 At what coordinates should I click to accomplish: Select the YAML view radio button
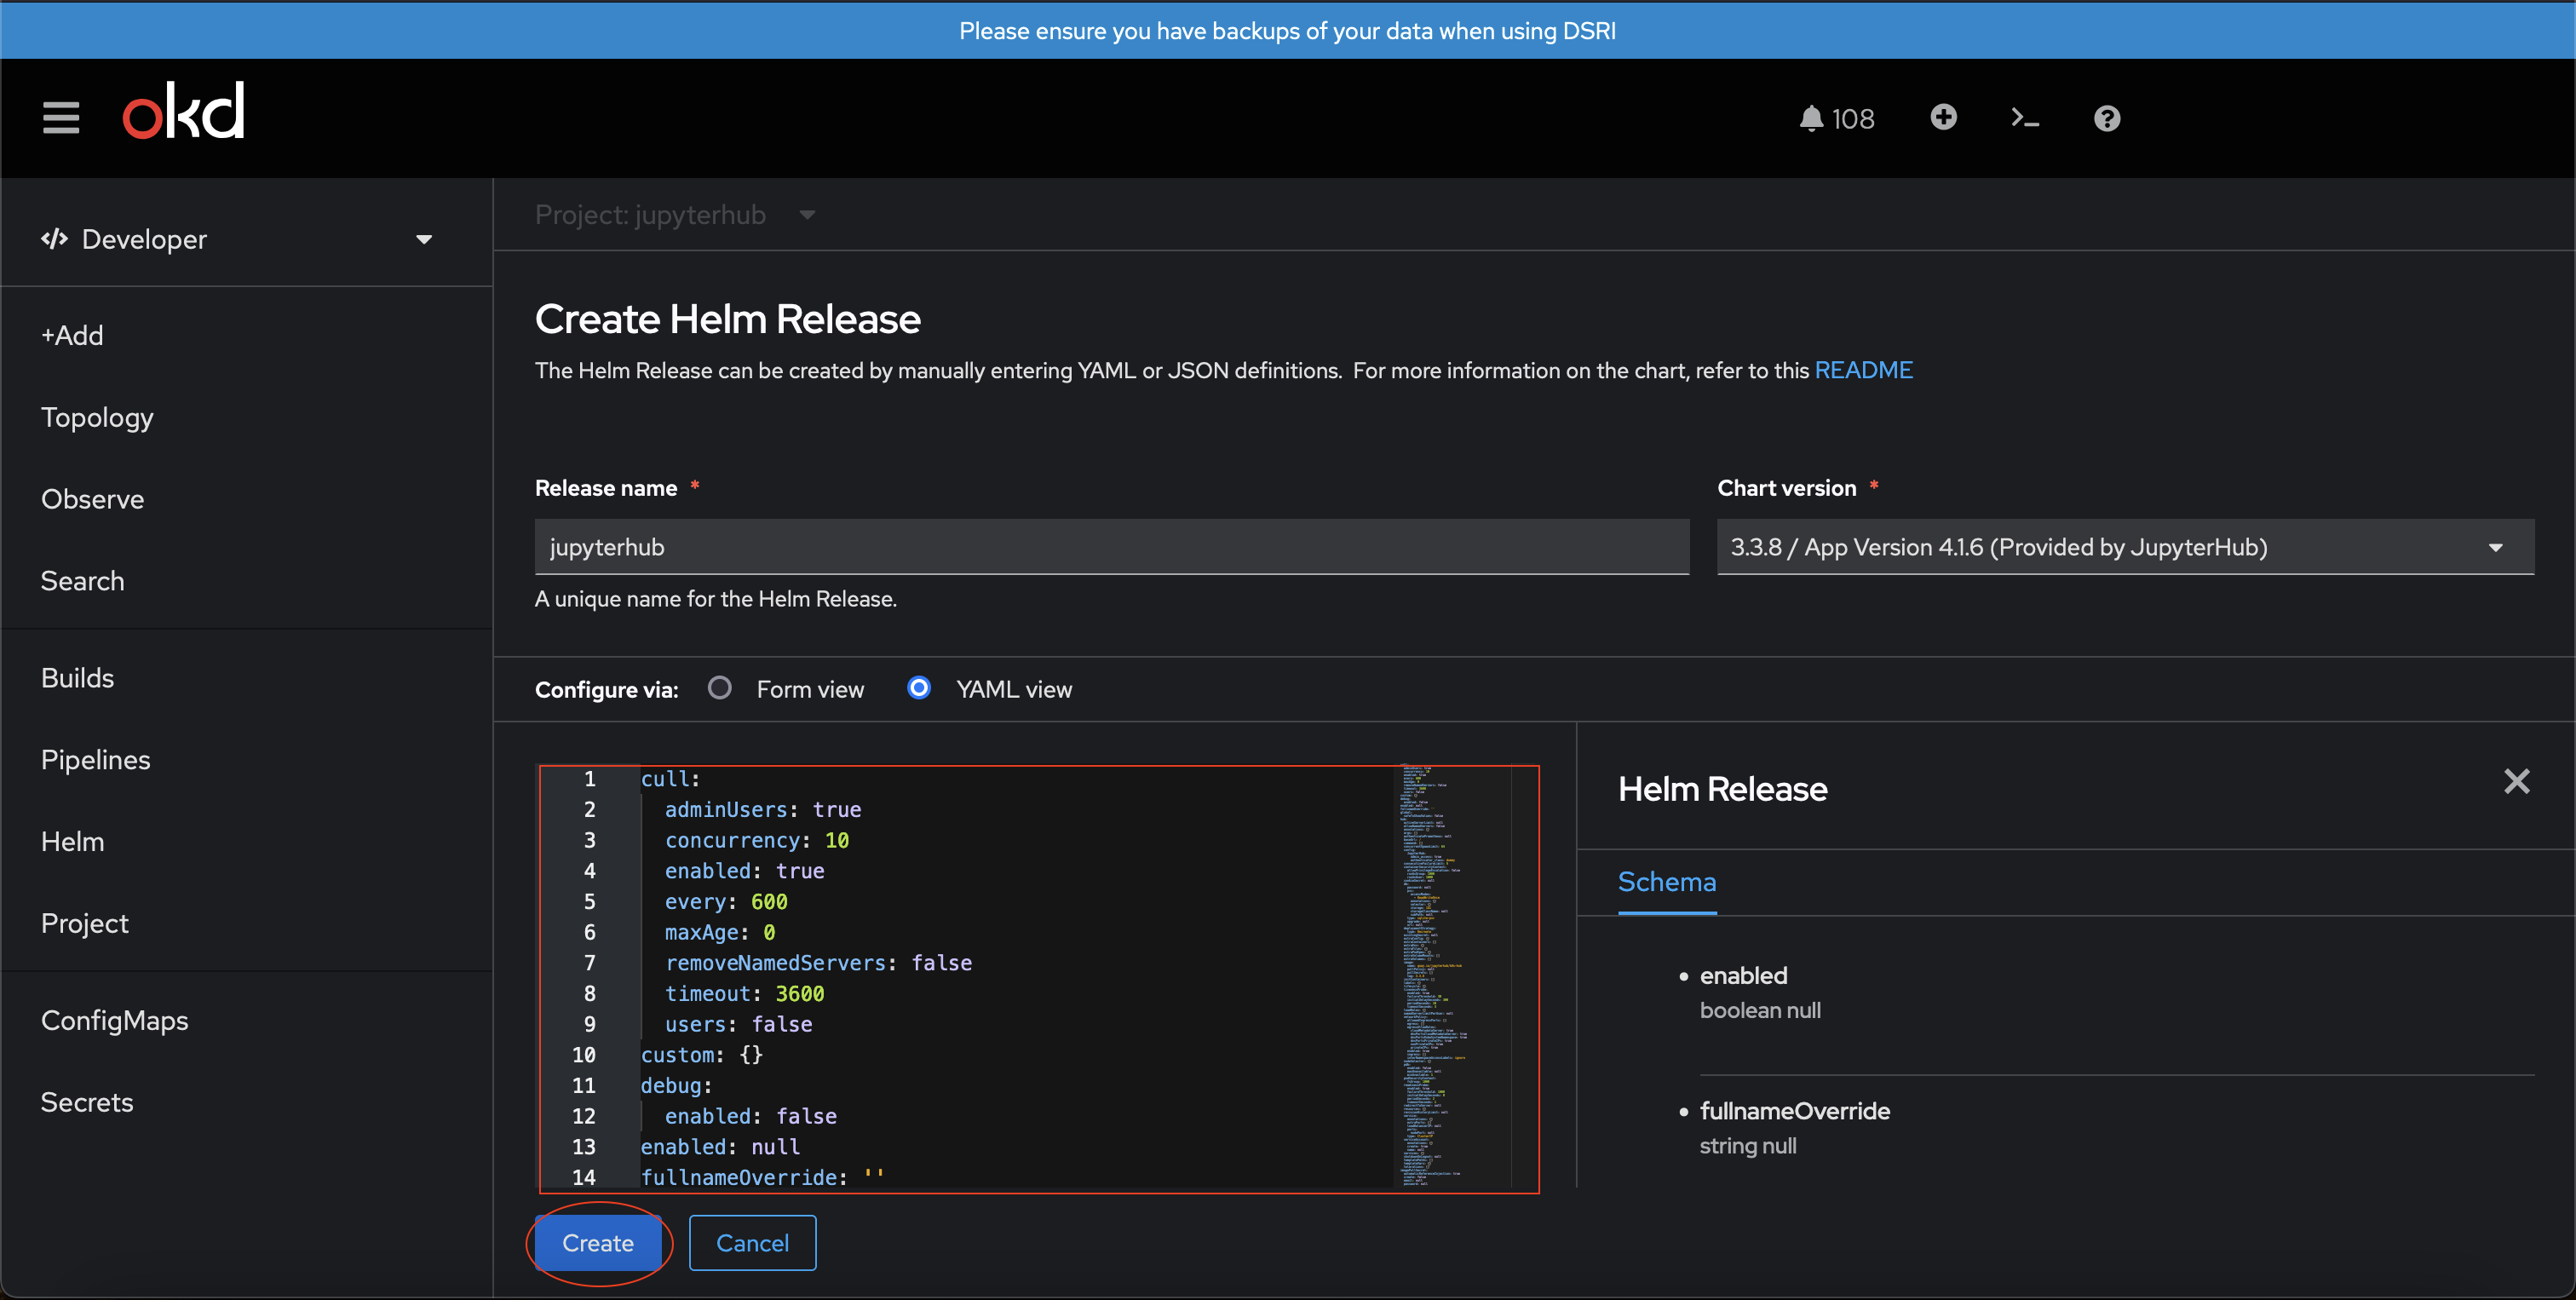coord(918,688)
